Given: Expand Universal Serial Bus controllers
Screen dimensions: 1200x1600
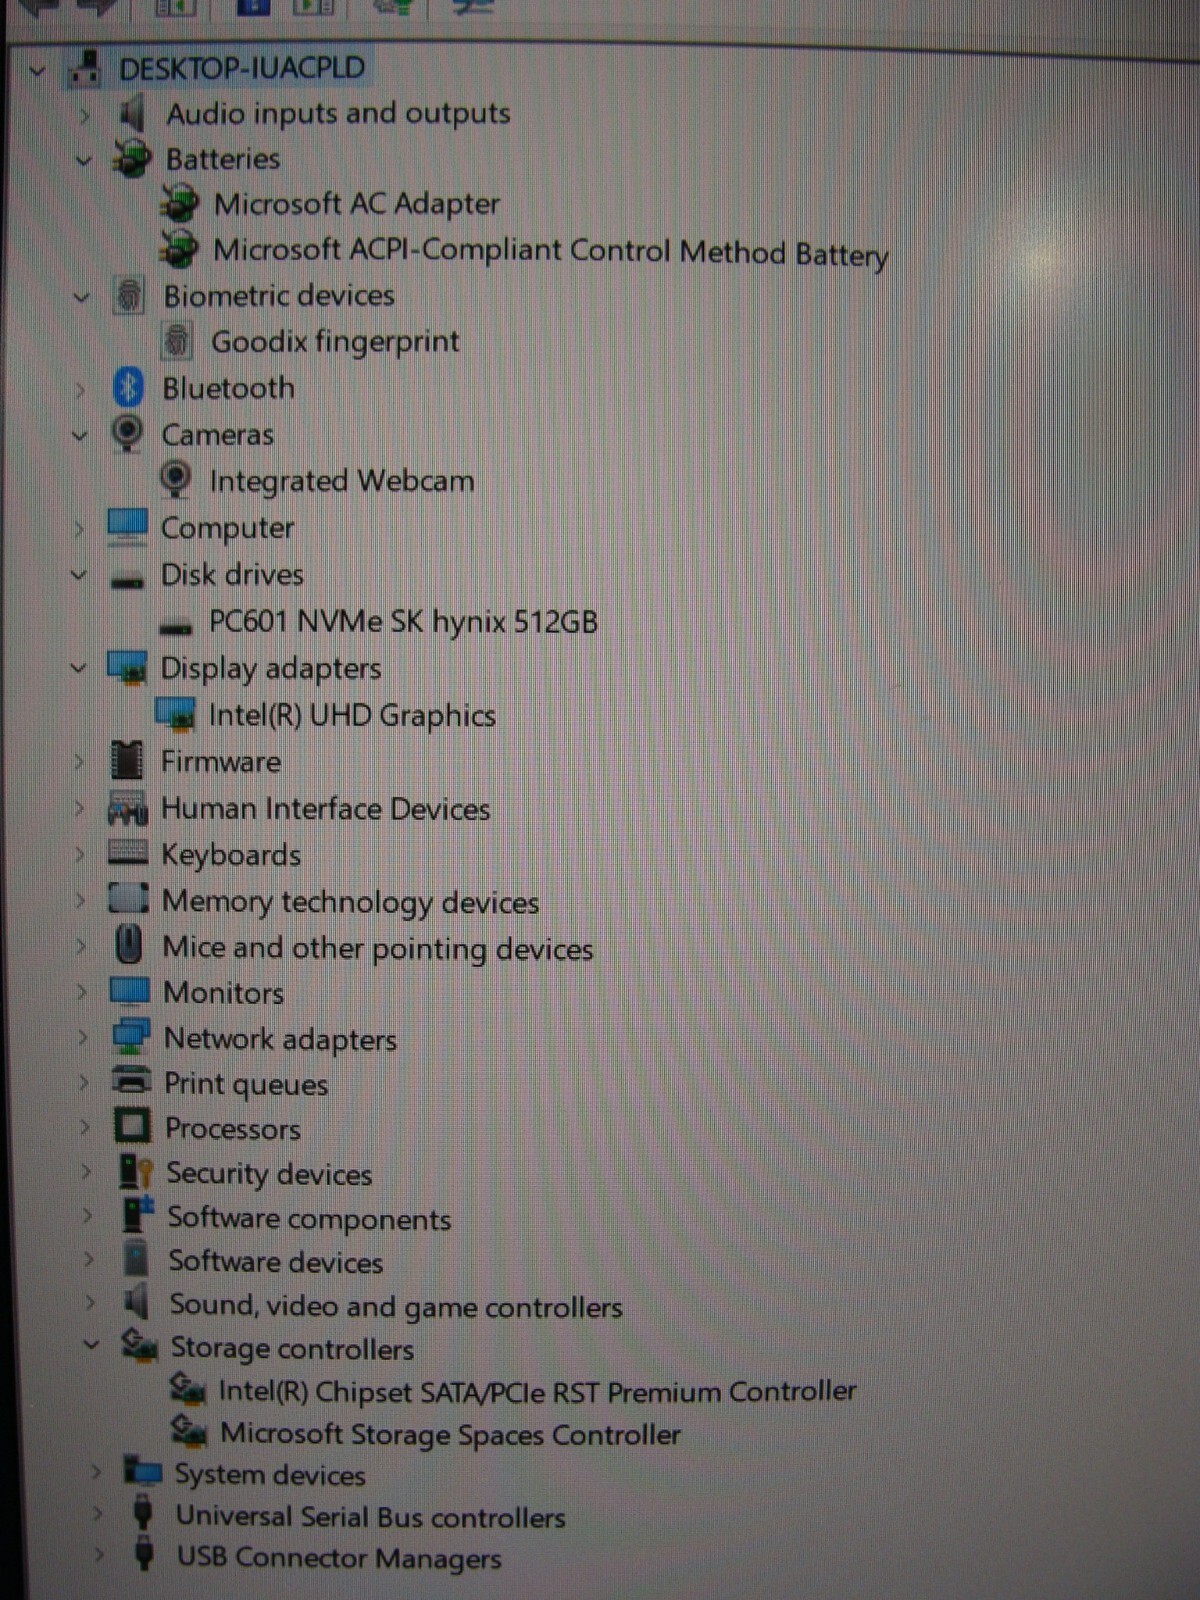Looking at the screenshot, I should pyautogui.click(x=98, y=1514).
